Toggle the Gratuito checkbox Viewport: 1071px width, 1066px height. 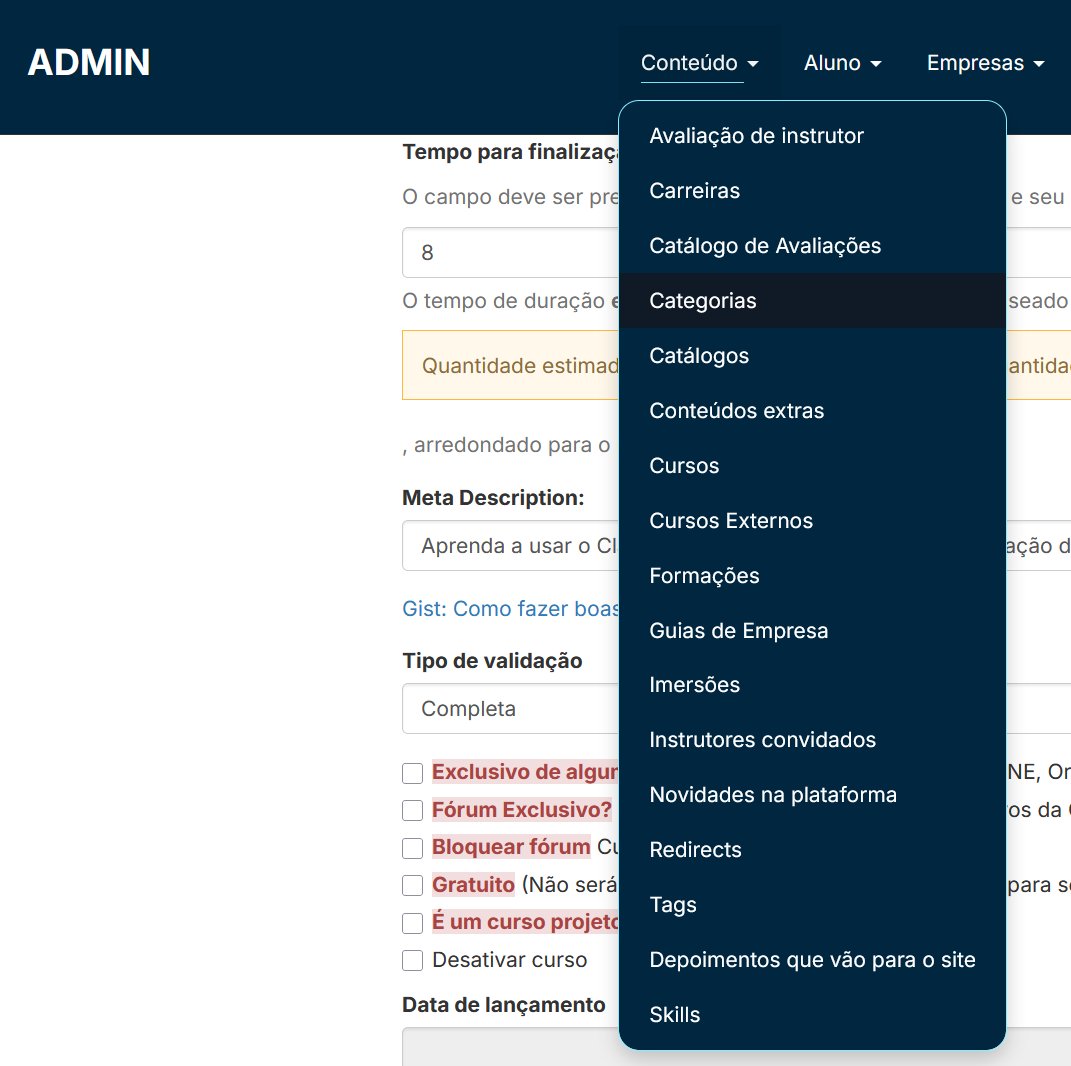(x=413, y=886)
